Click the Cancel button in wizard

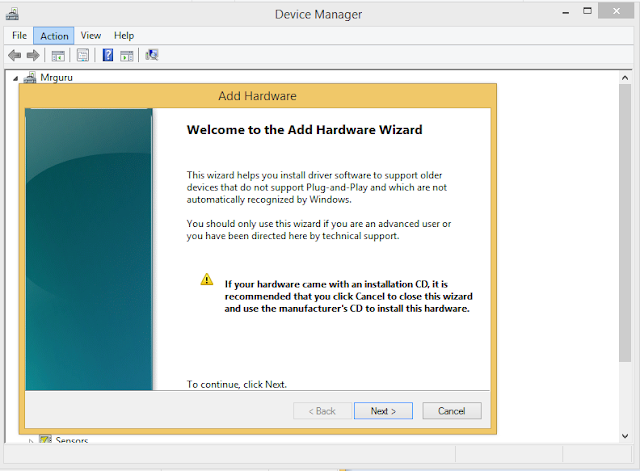click(x=452, y=411)
